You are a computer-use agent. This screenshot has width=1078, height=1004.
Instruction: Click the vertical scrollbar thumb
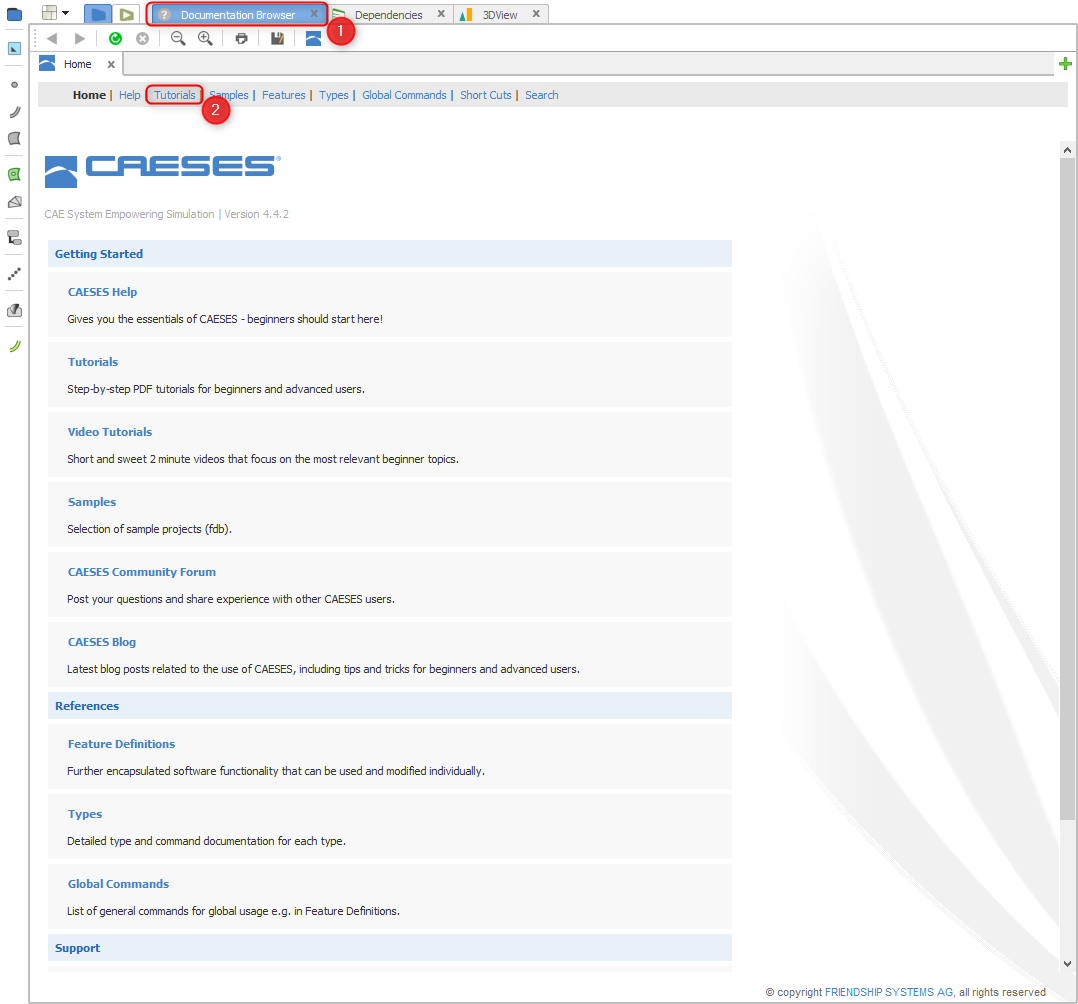pyautogui.click(x=1067, y=488)
